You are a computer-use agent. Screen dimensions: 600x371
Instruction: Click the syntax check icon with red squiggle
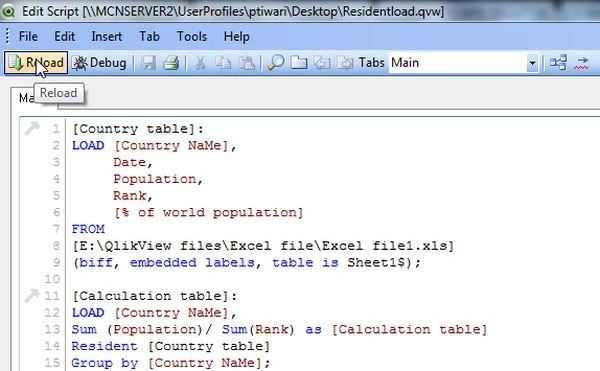(582, 63)
